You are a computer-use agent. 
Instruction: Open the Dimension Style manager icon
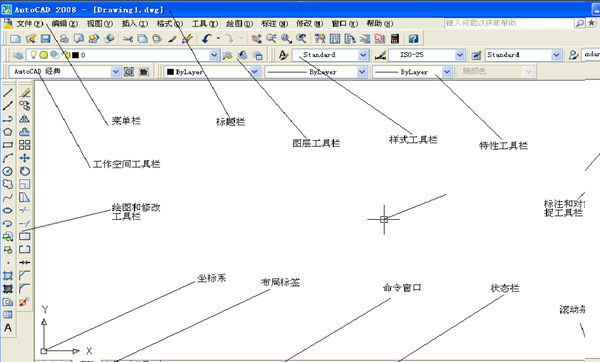pos(380,55)
